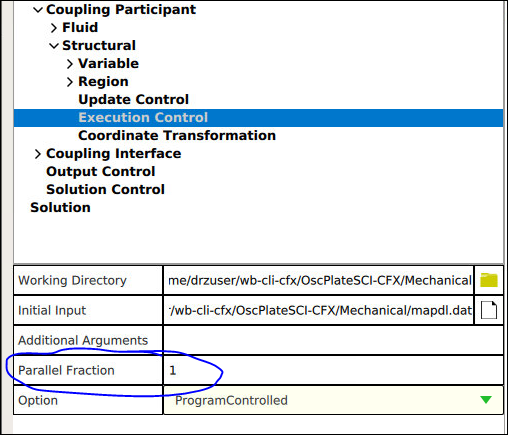508x435 pixels.
Task: Select Coupling Participant tree label
Action: [x=121, y=9]
